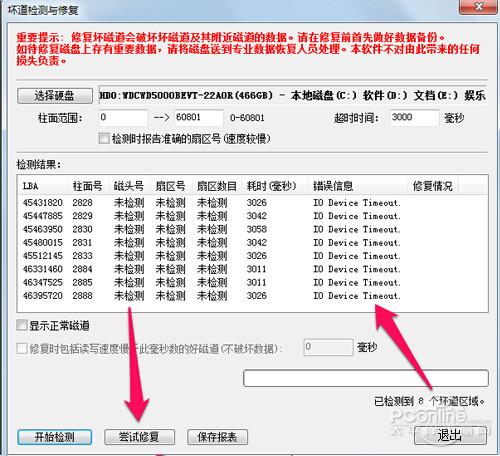Screen dimensions: 500x456
Task: Click the milliseconds field next to 毫秒
Action: pyautogui.click(x=328, y=347)
